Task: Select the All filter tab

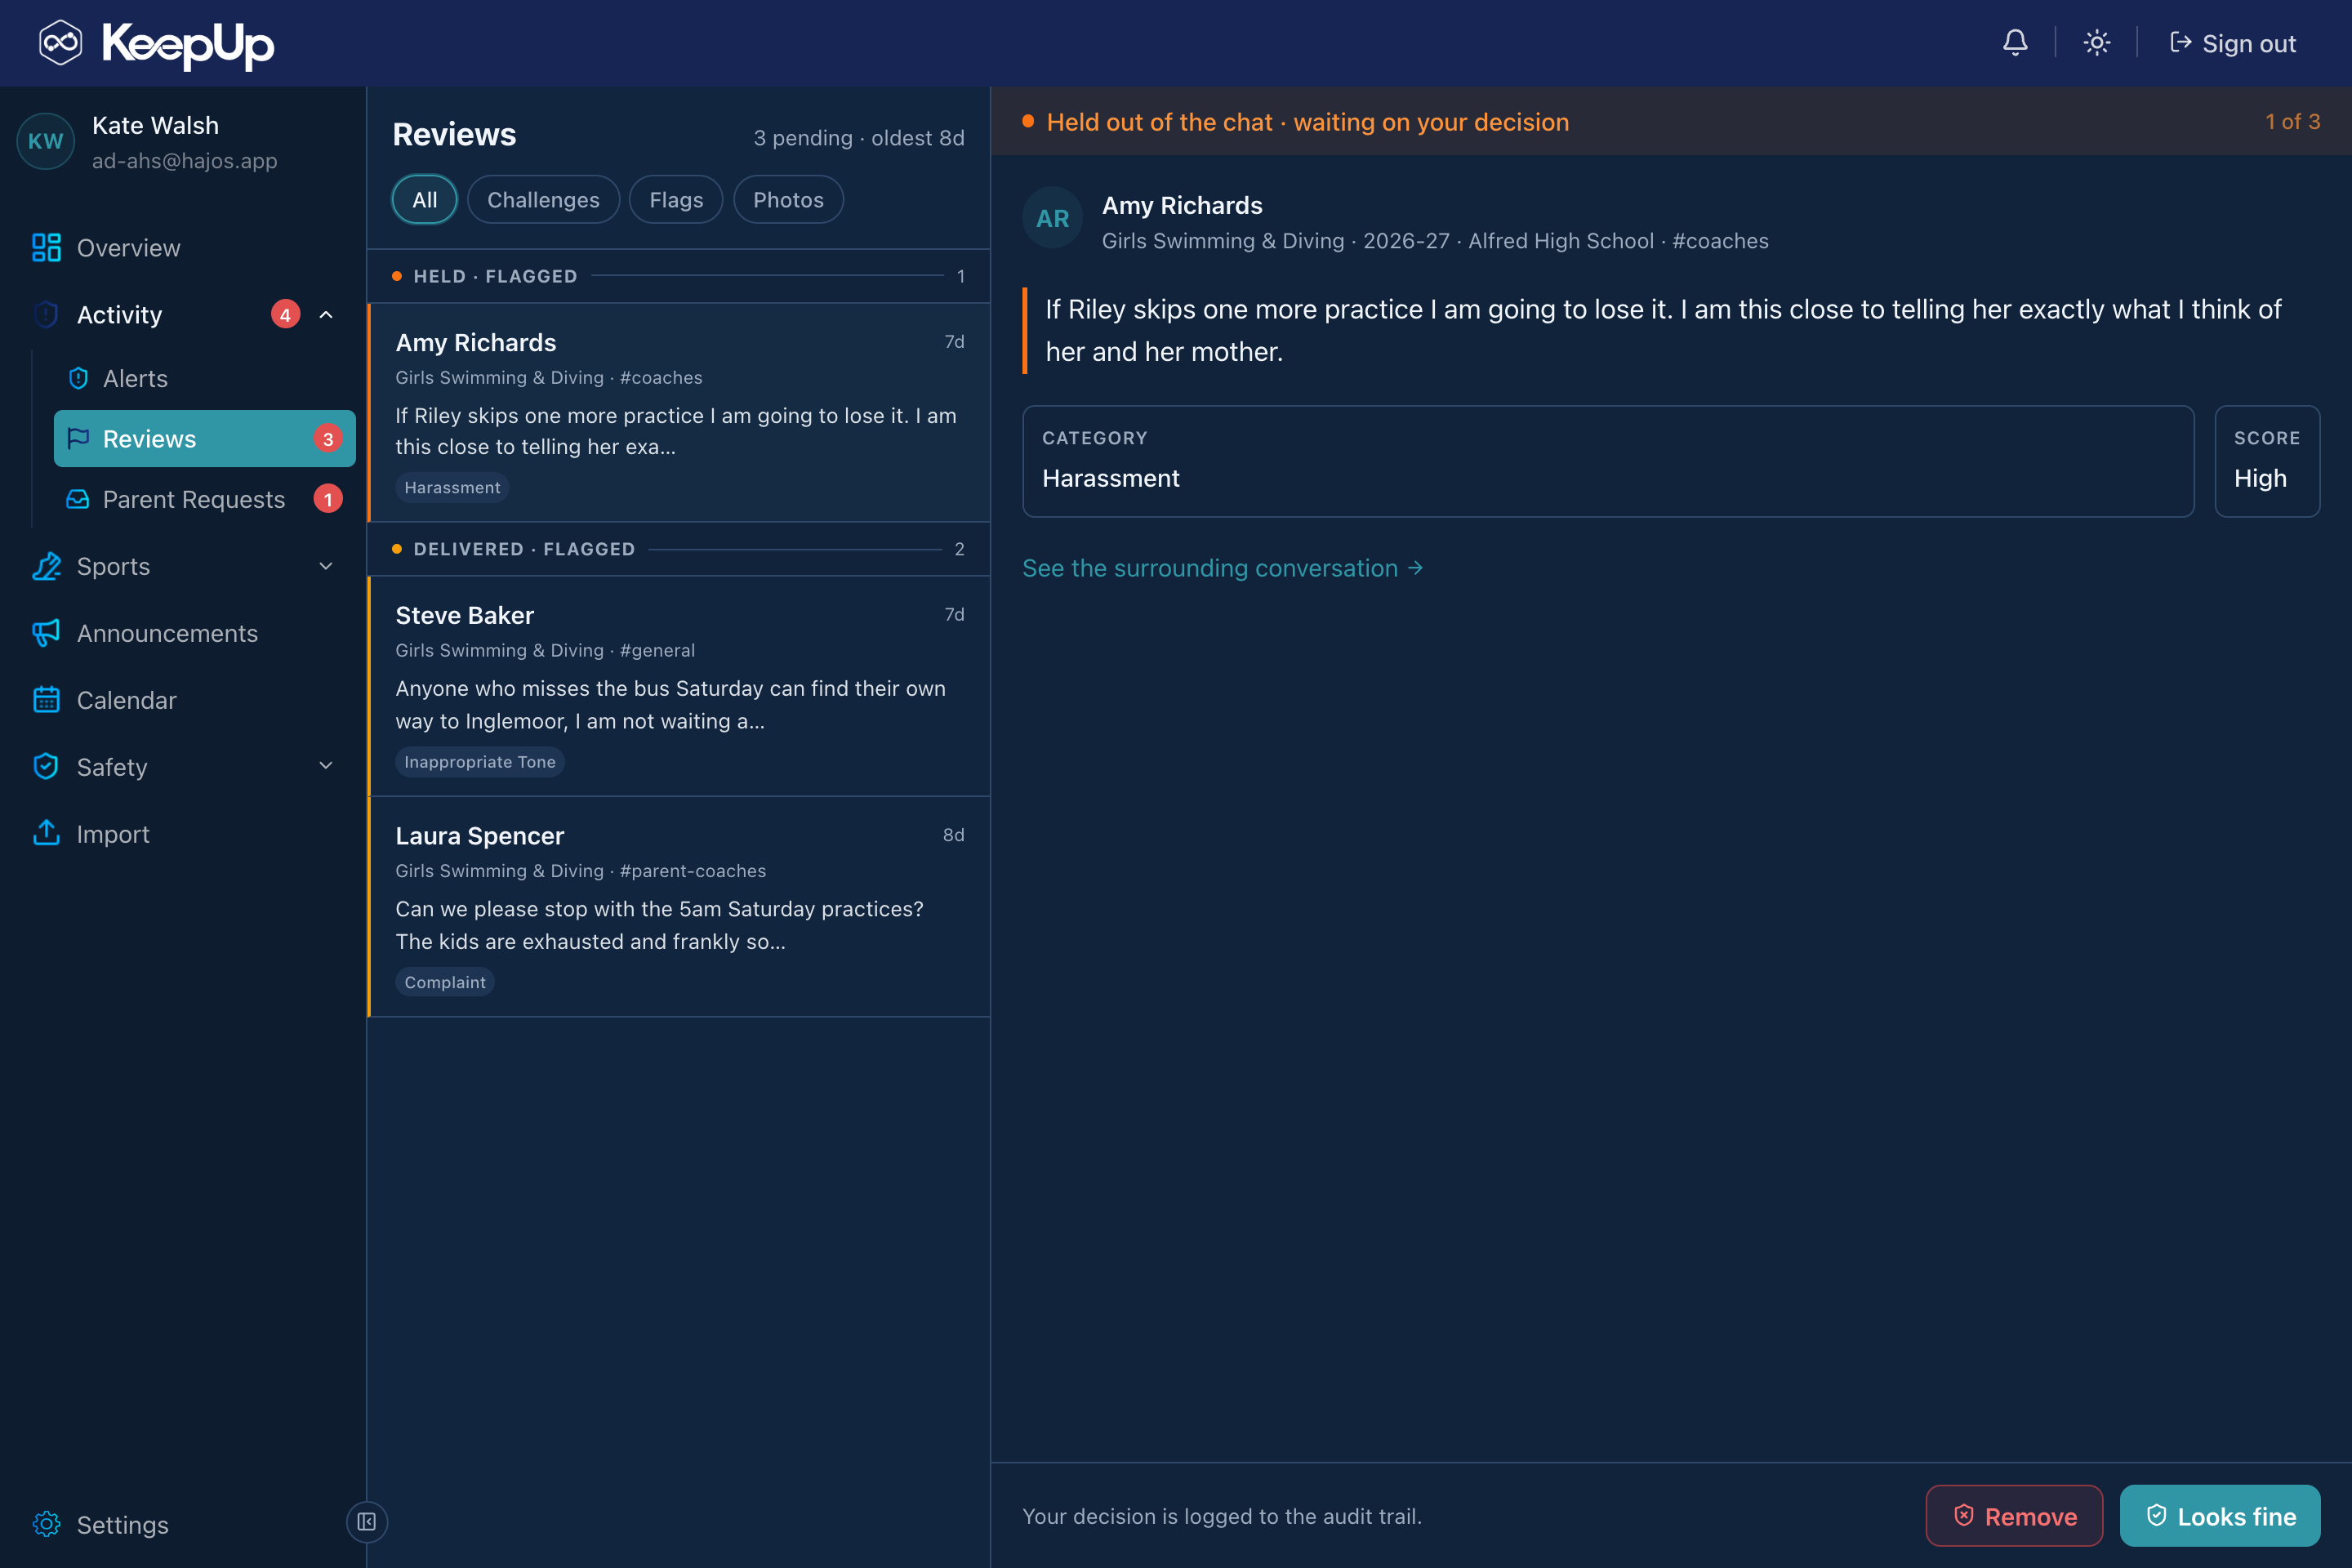Action: point(424,199)
